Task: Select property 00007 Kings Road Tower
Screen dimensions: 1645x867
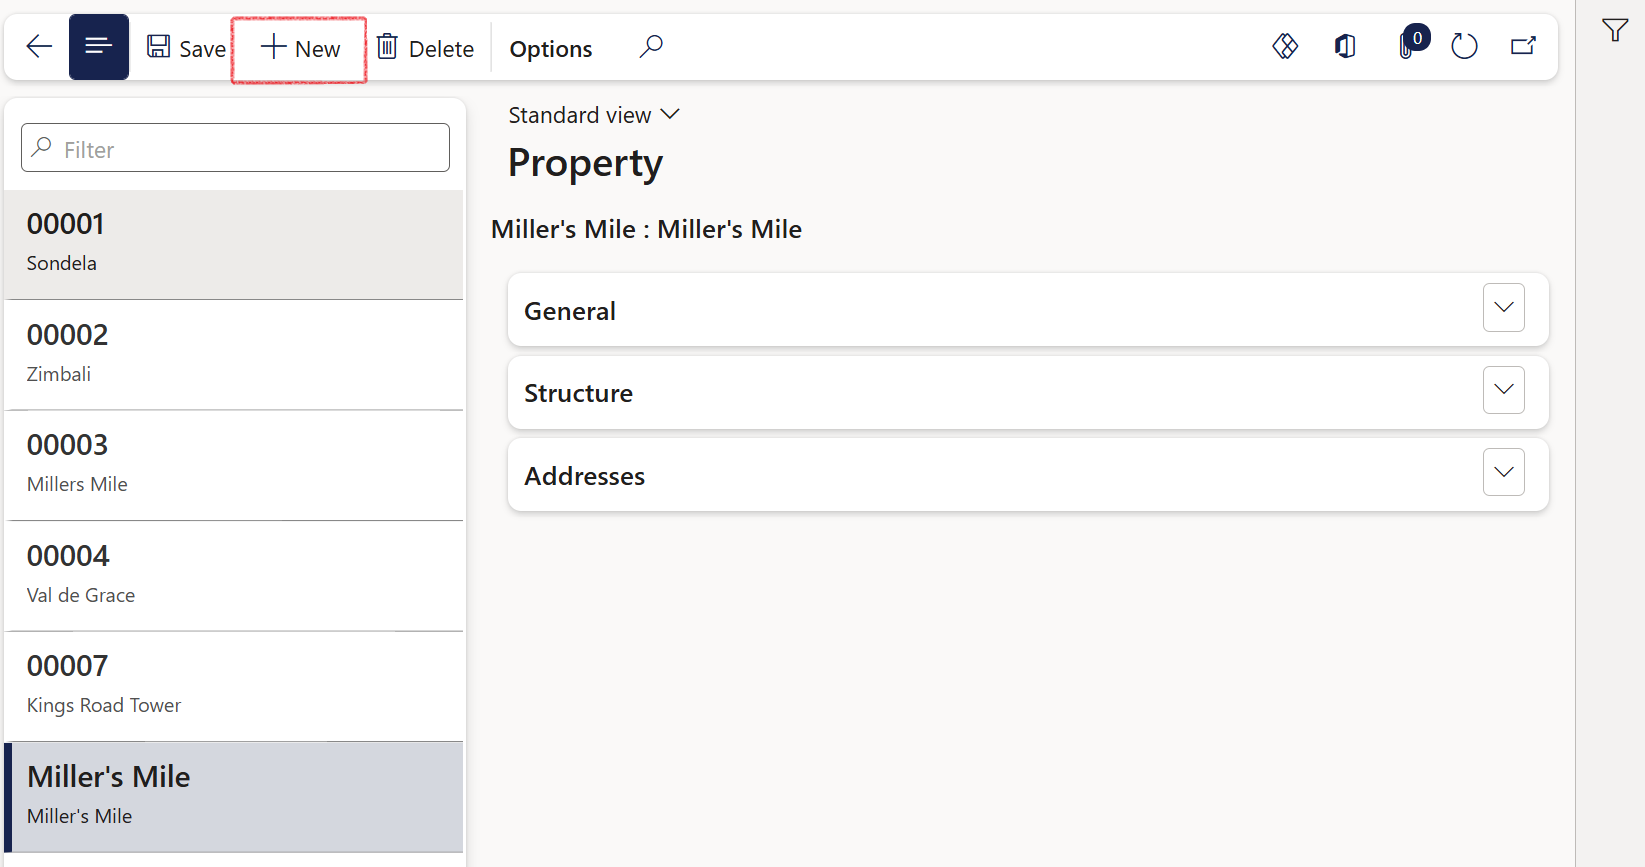Action: (x=234, y=686)
